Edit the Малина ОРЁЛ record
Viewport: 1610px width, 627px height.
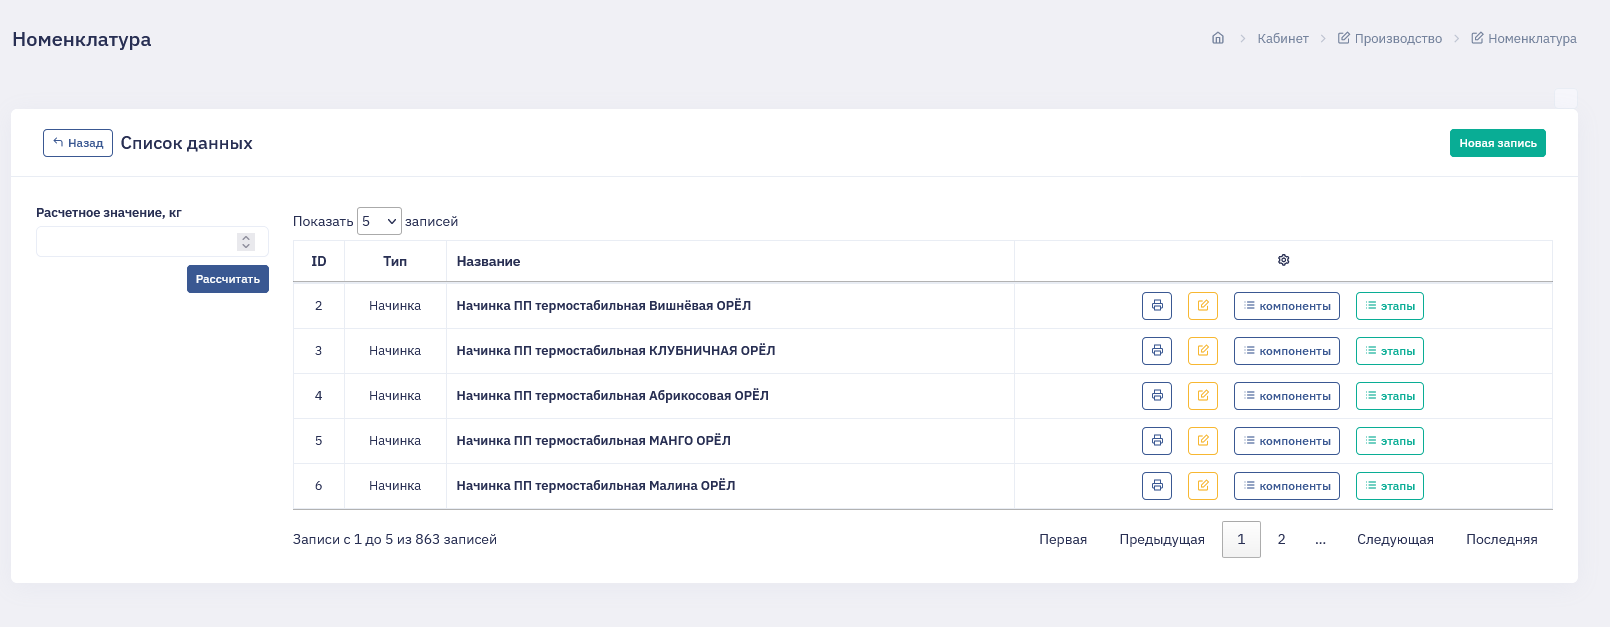coord(1203,486)
